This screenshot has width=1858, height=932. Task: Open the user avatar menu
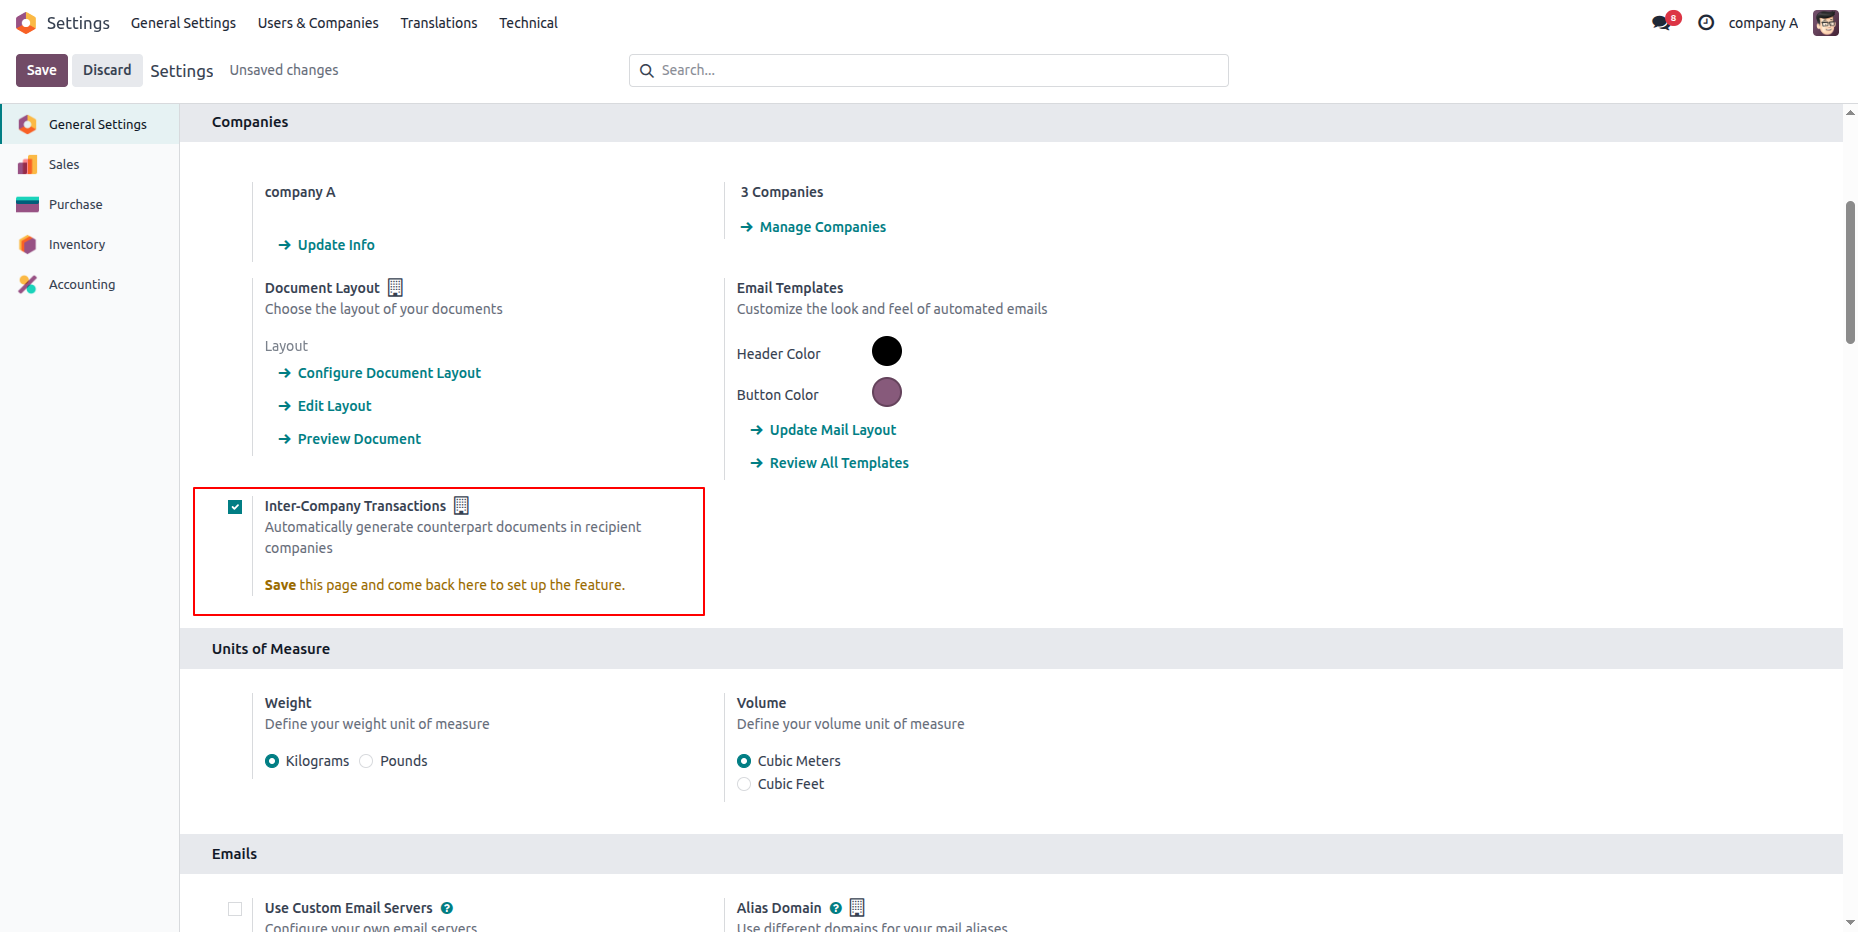[1826, 22]
